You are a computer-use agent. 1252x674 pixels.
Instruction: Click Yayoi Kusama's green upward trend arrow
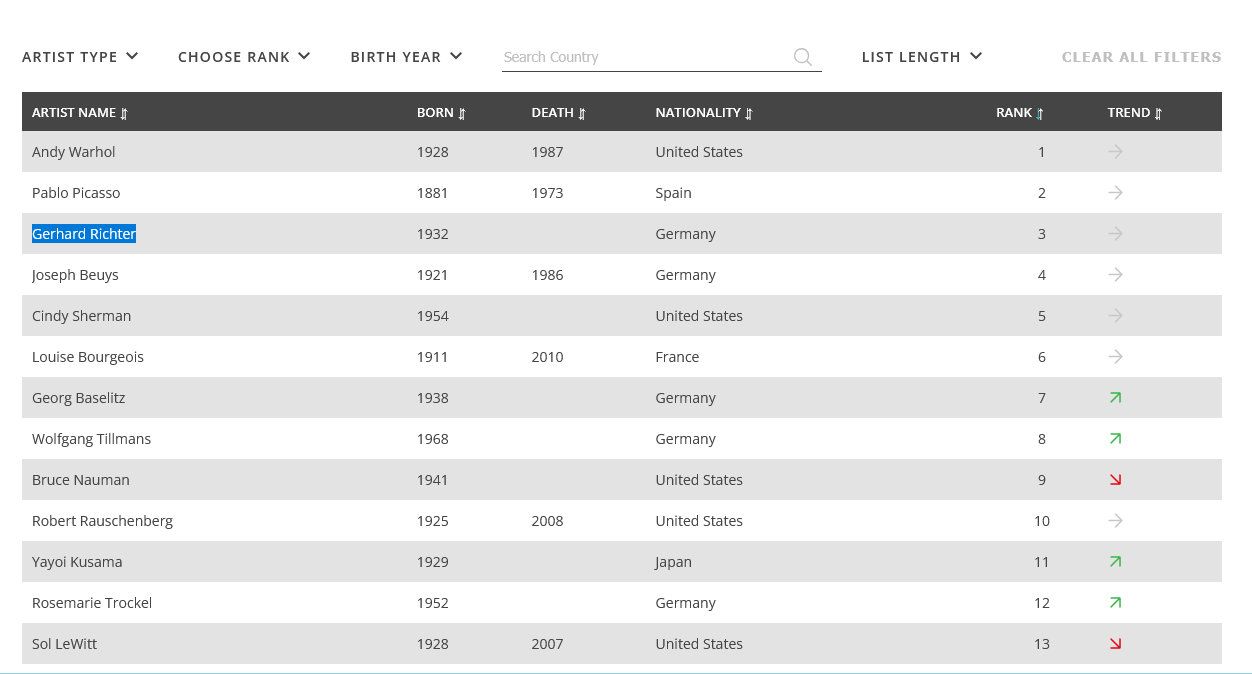tap(1116, 562)
